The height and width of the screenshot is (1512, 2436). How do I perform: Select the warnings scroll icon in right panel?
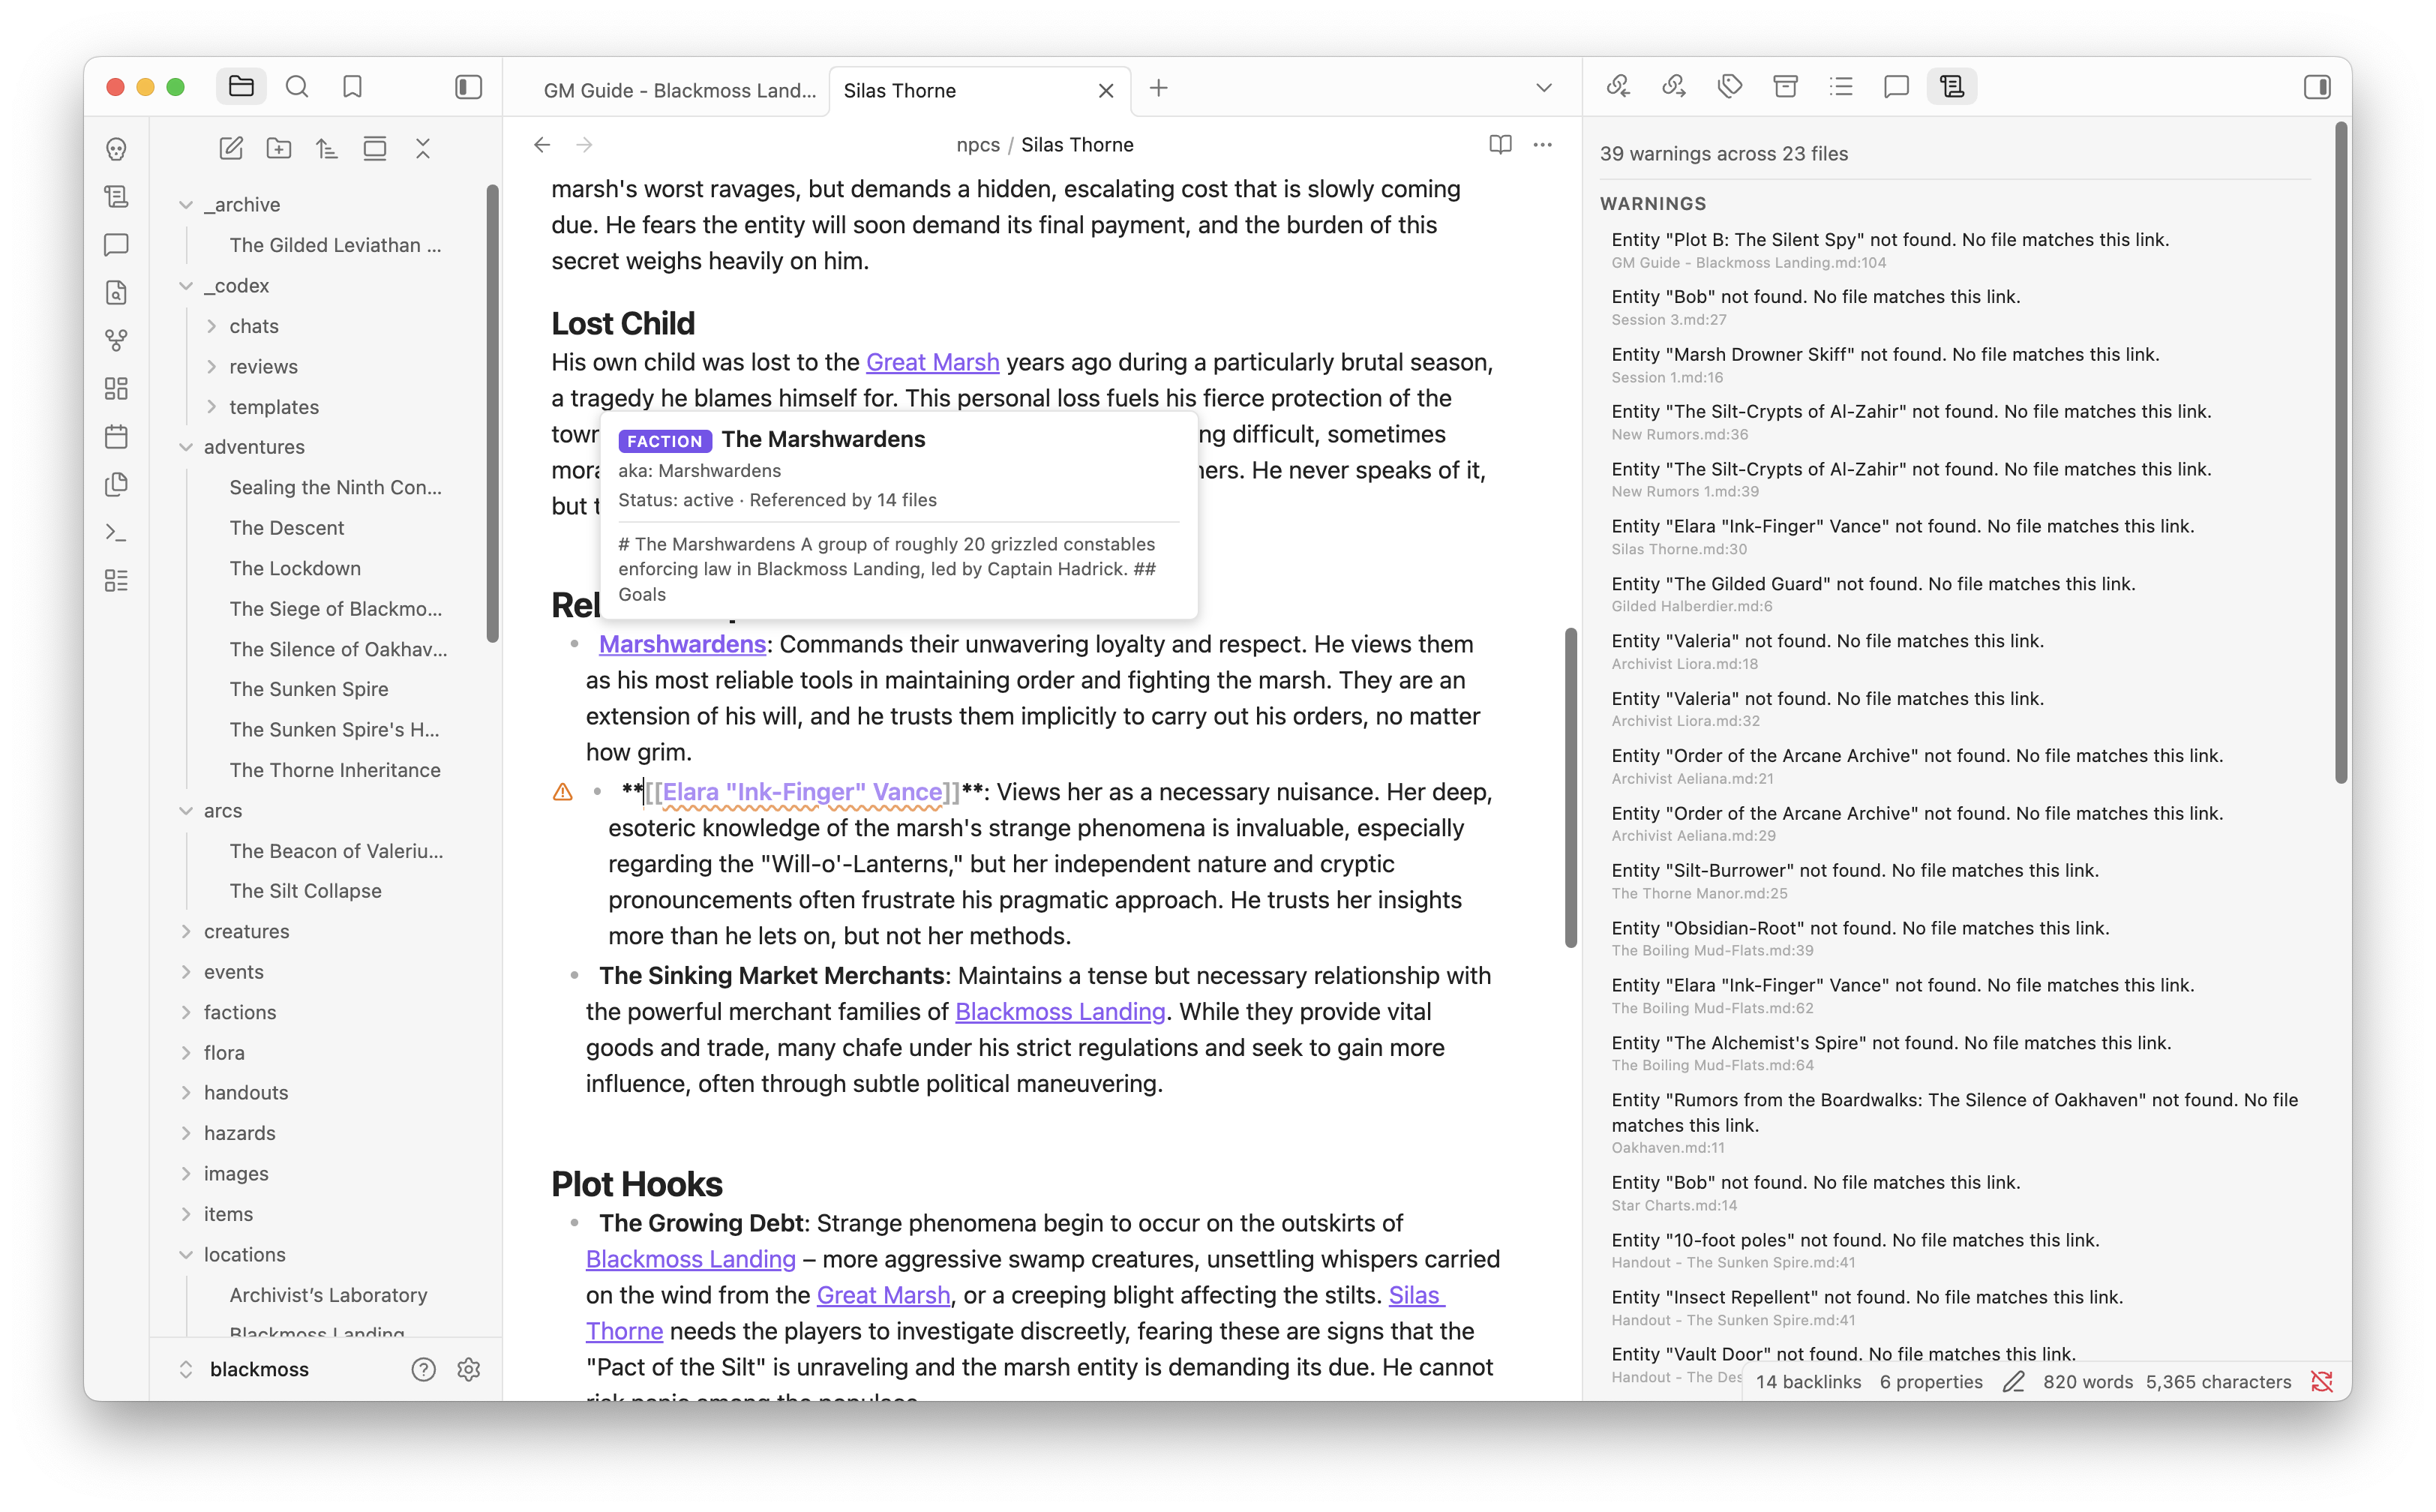pyautogui.click(x=1952, y=87)
